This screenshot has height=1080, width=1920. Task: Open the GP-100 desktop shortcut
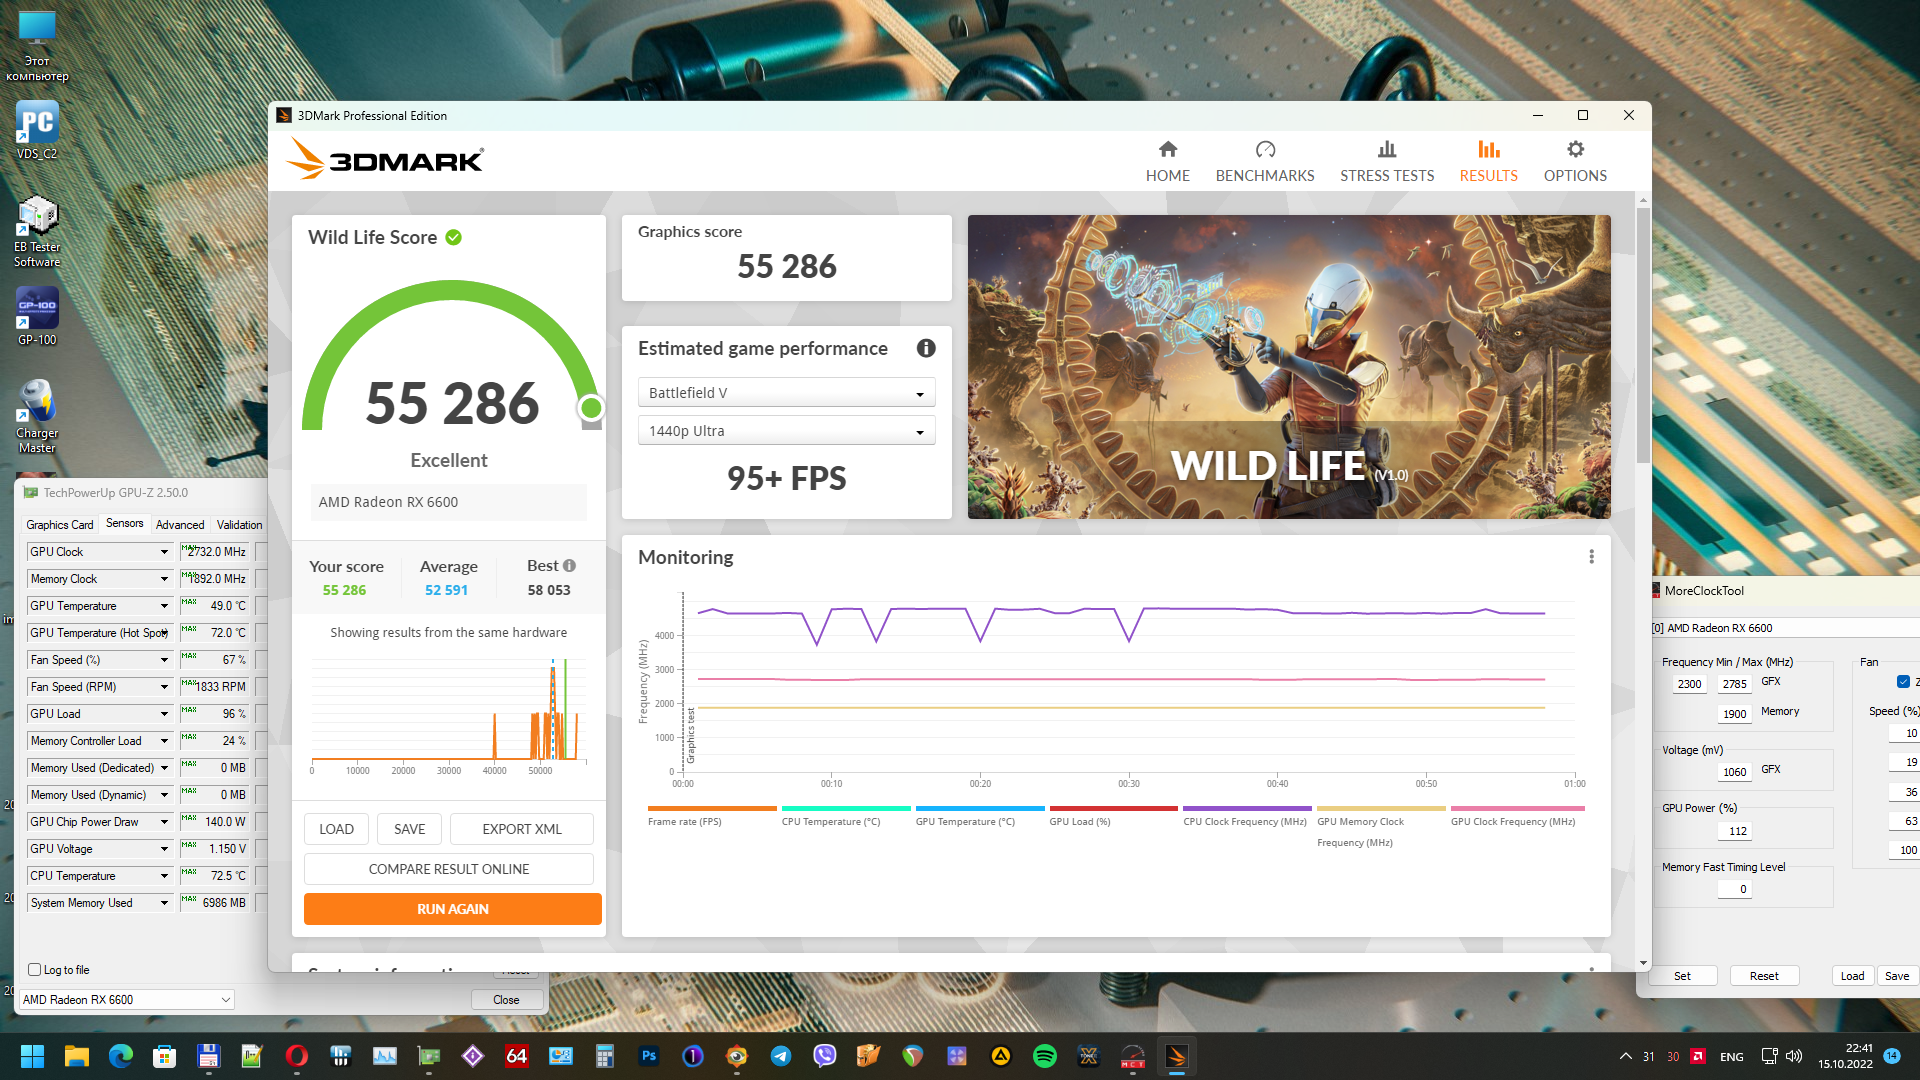coord(37,317)
